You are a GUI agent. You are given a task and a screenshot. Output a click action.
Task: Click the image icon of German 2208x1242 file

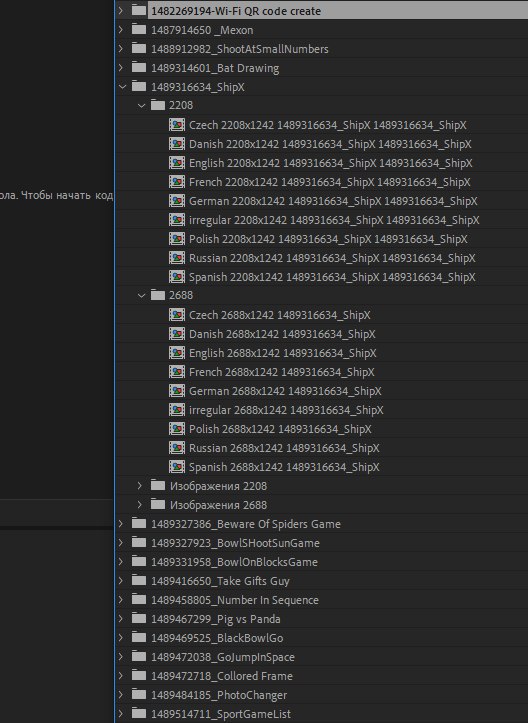click(x=177, y=201)
